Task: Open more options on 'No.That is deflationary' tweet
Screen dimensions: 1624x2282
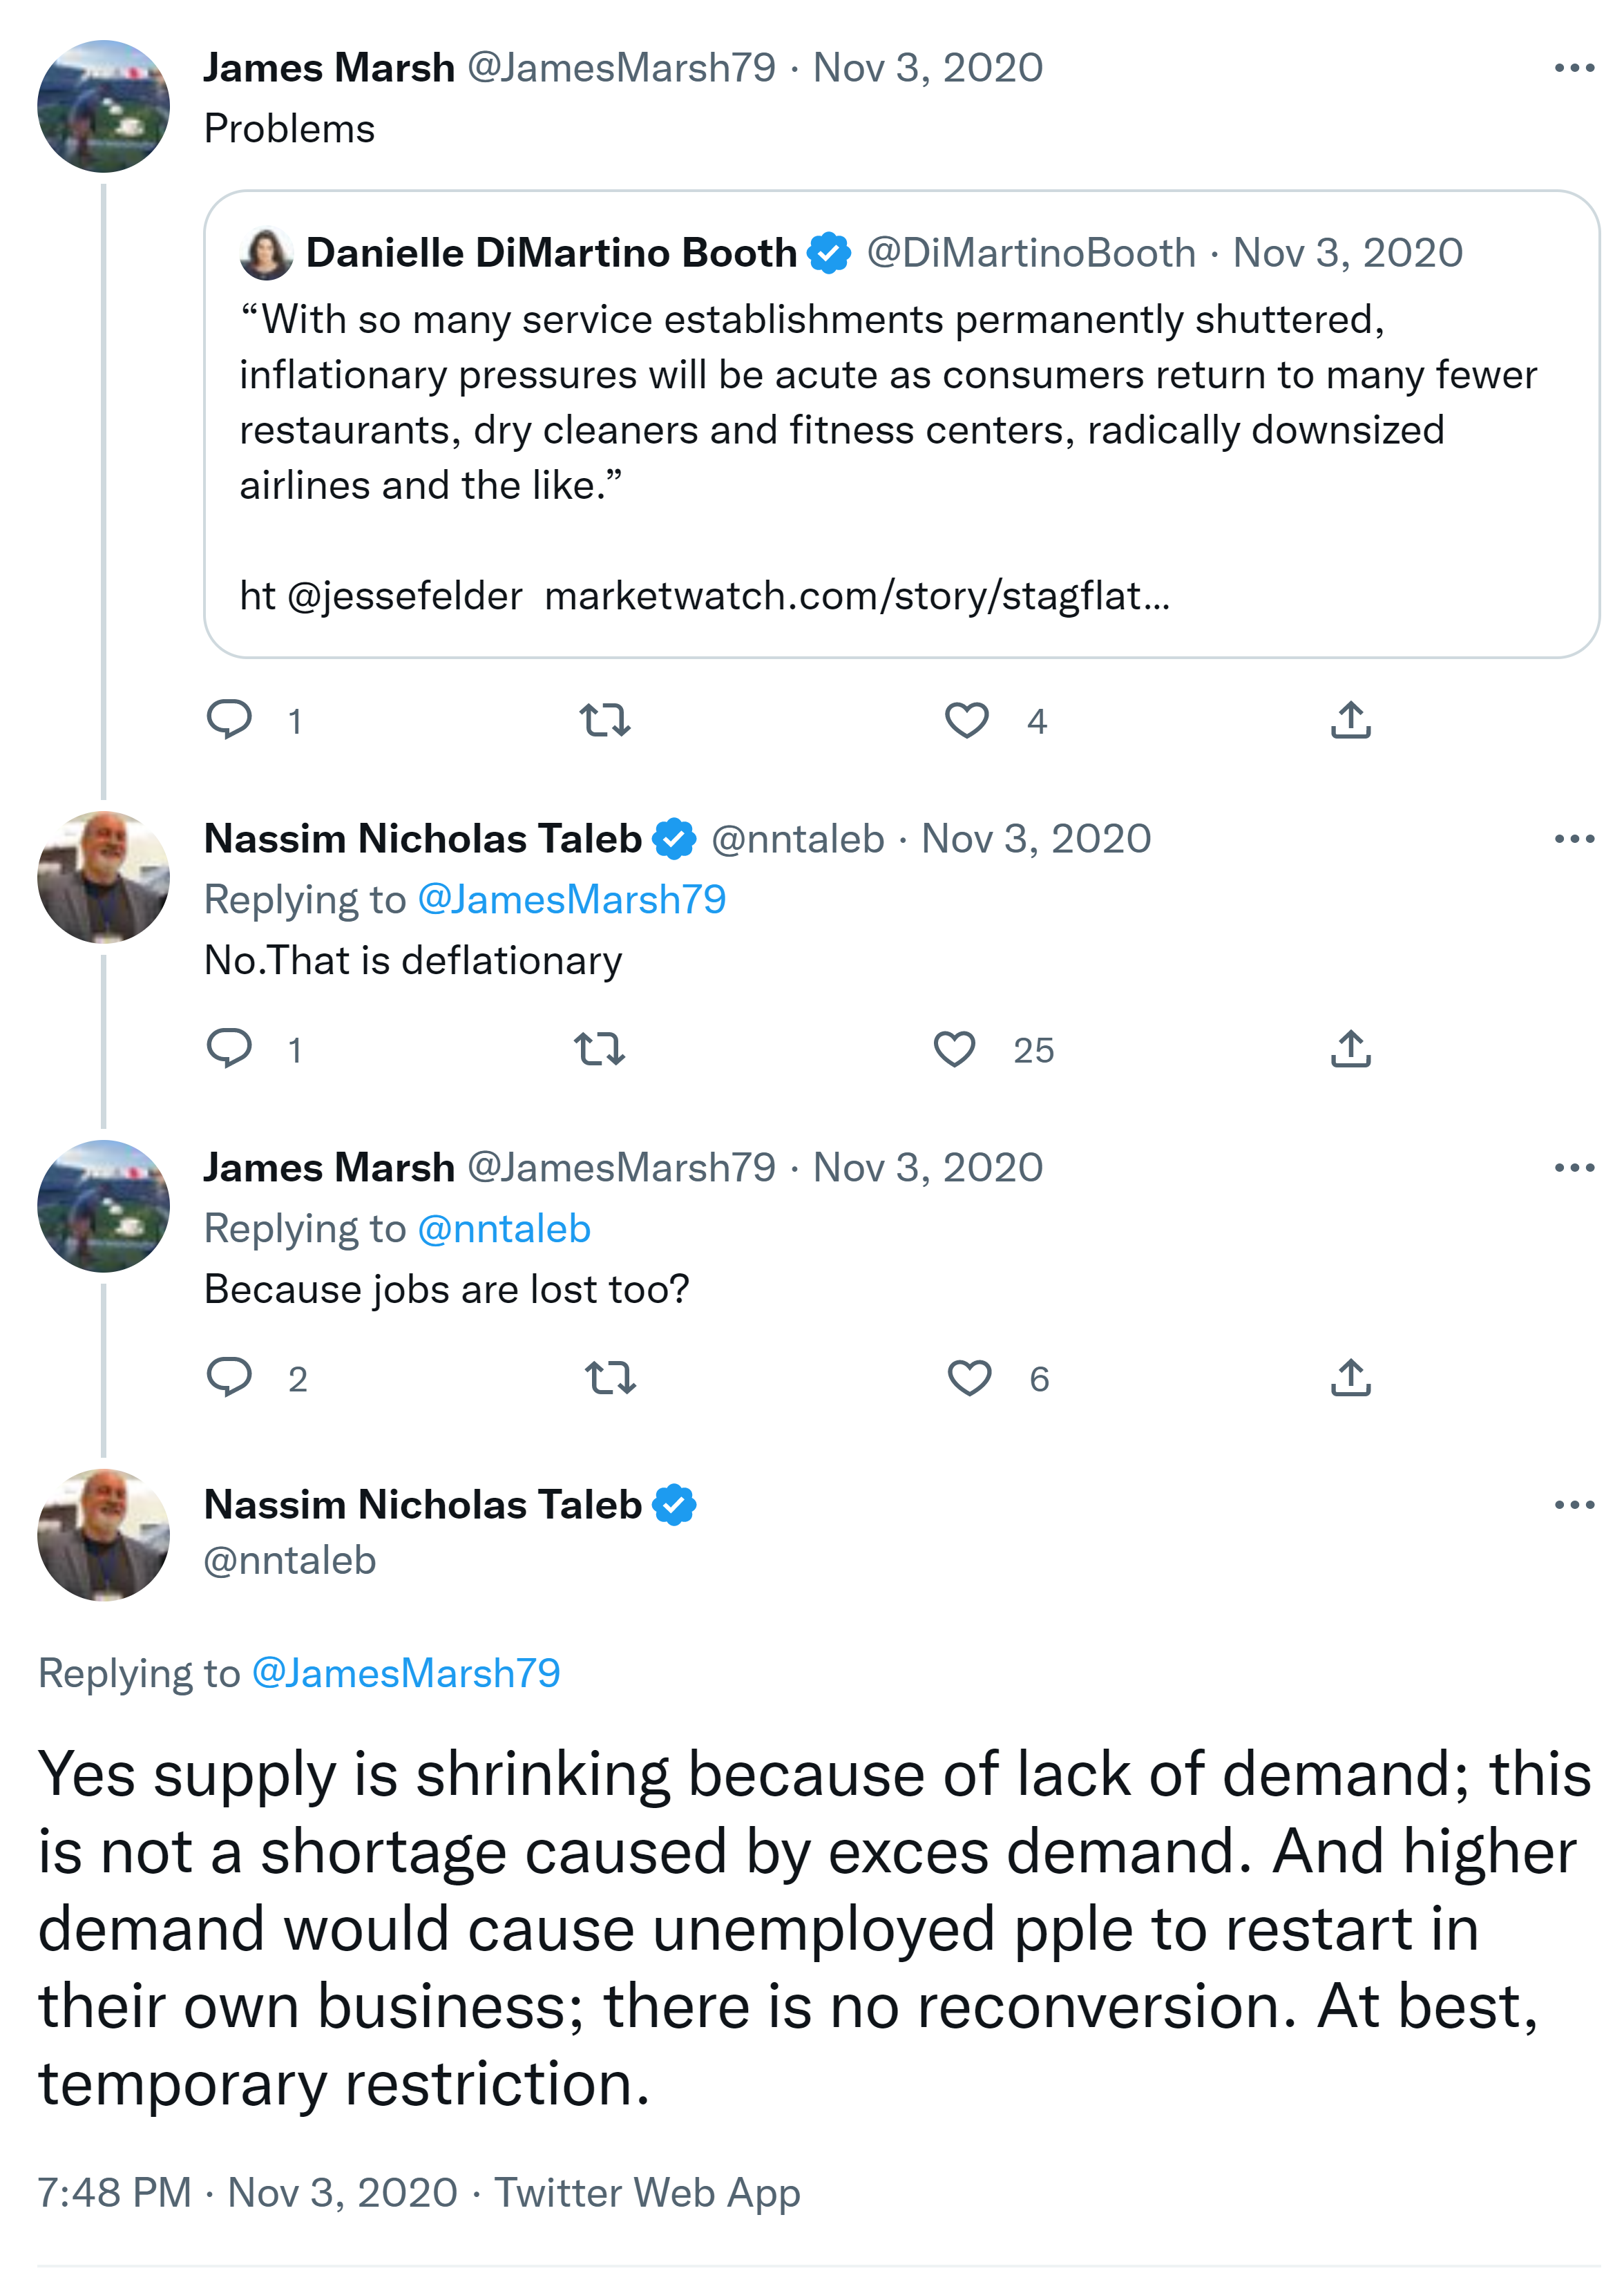Action: click(1574, 839)
